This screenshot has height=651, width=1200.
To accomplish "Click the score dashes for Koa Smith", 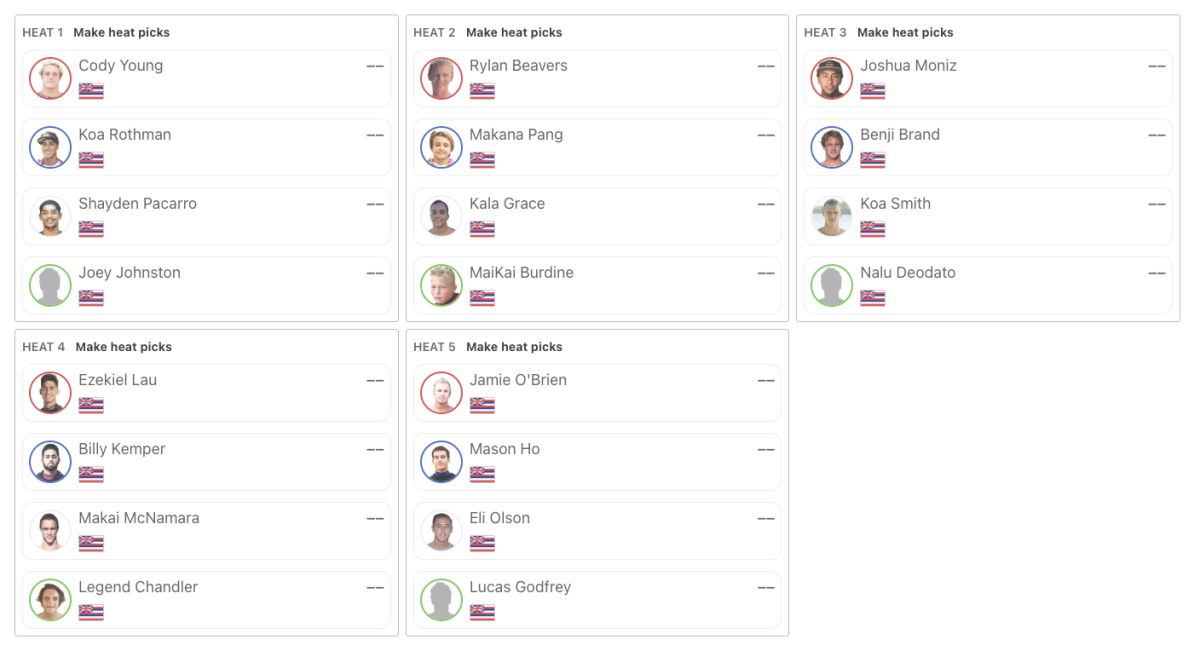I will [1156, 204].
